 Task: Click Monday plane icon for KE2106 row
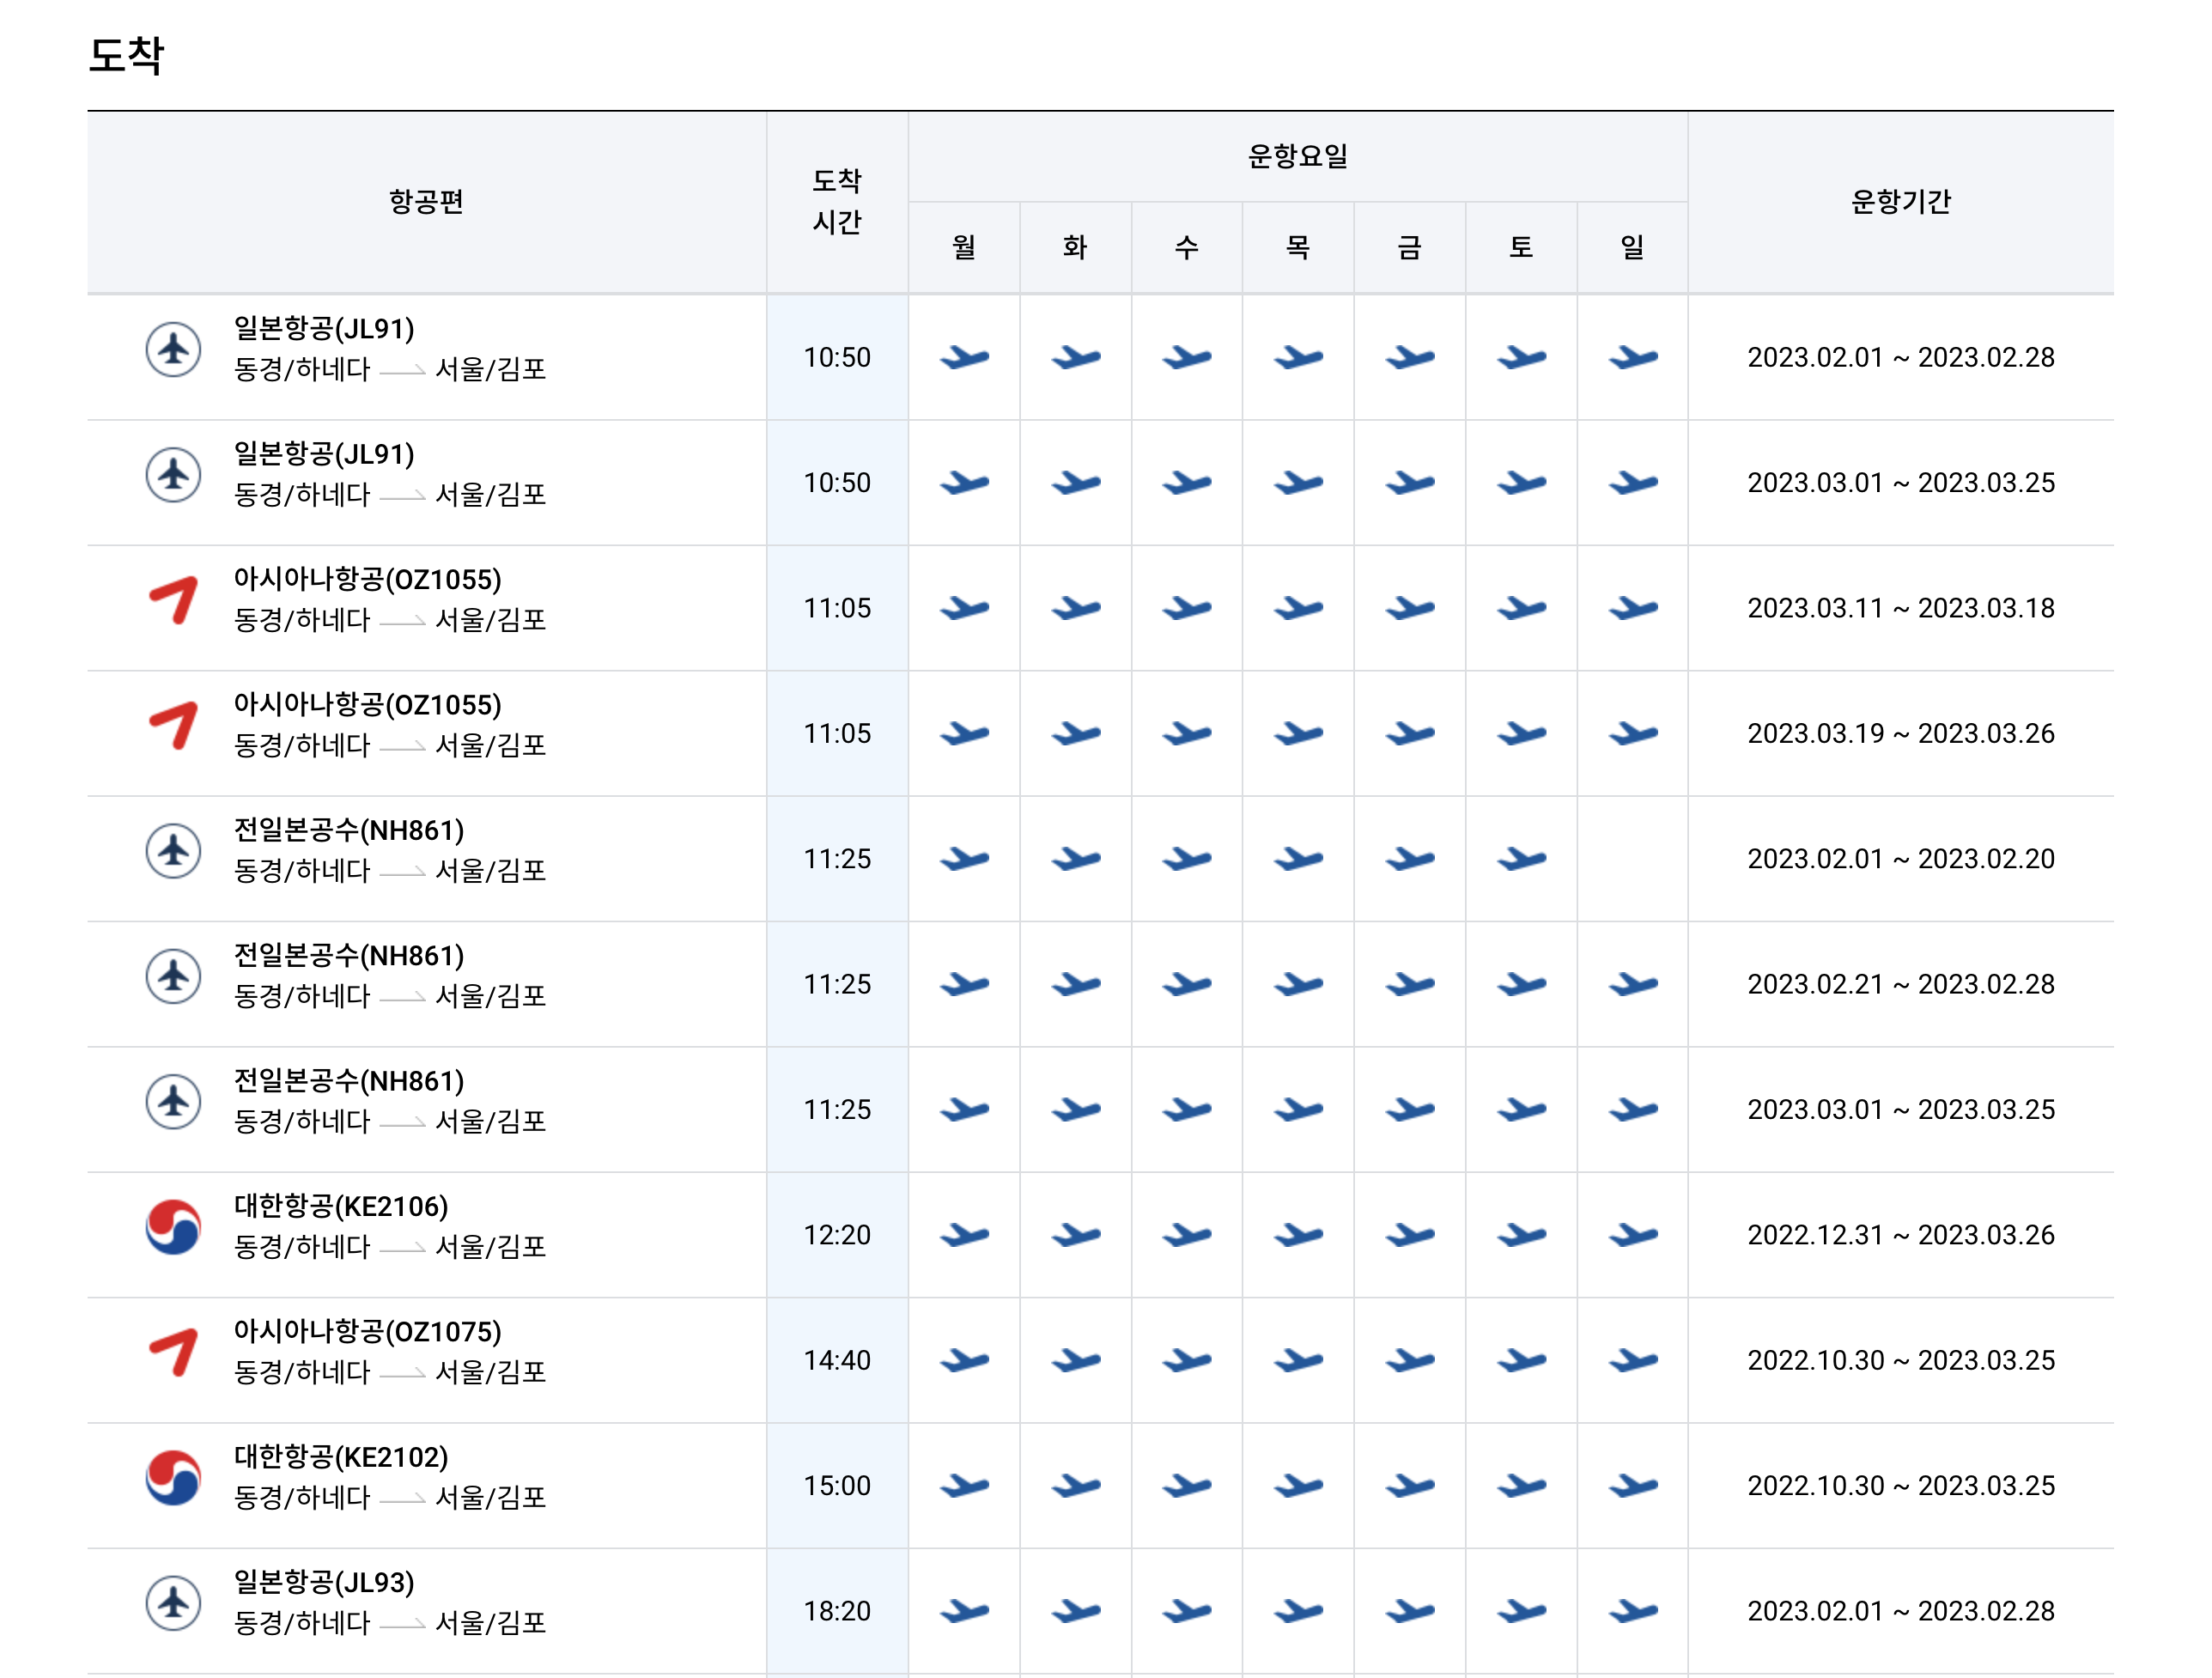click(964, 1235)
